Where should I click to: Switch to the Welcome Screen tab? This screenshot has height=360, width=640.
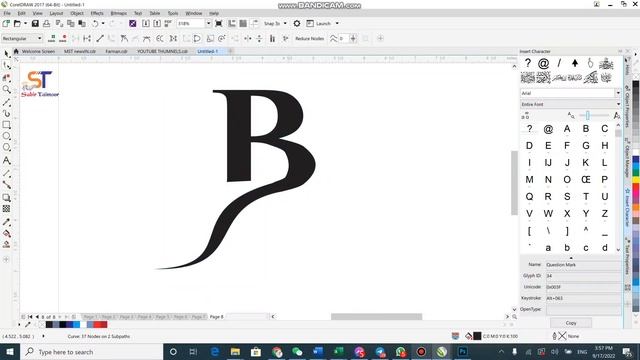[38, 51]
